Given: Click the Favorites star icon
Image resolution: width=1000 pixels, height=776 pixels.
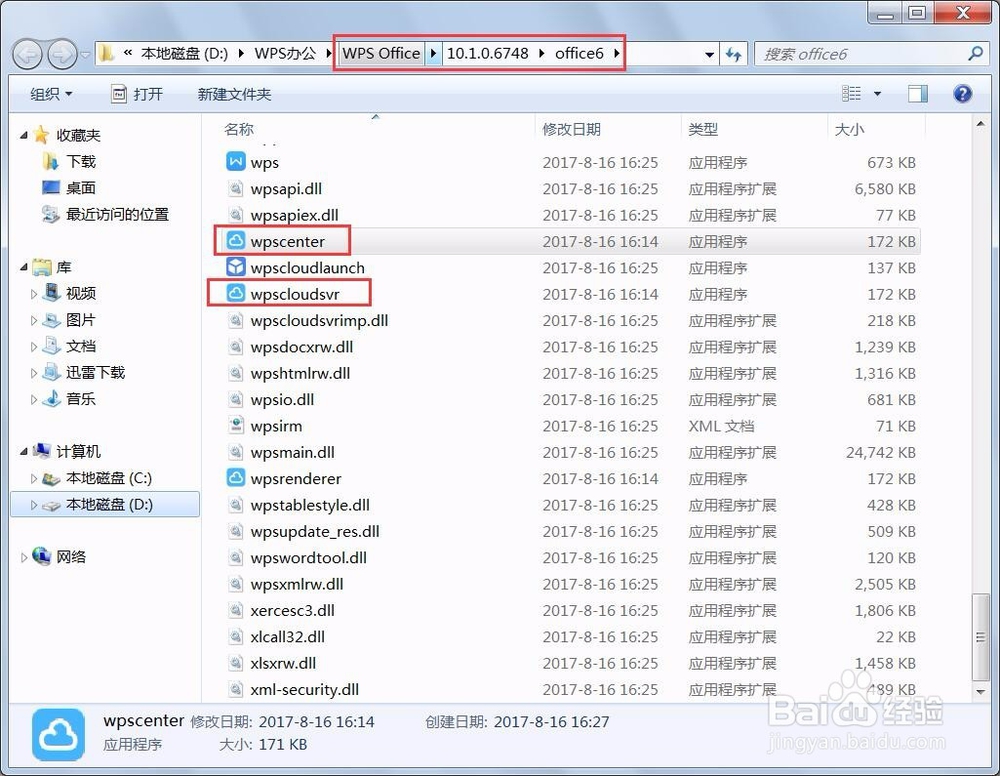Looking at the screenshot, I should [x=41, y=135].
